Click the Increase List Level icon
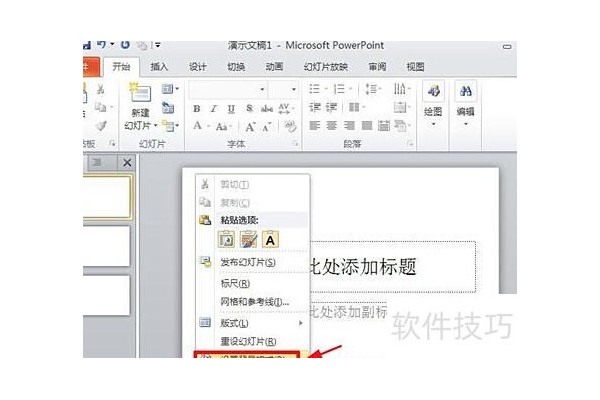This screenshot has width=600, height=400. coord(331,108)
